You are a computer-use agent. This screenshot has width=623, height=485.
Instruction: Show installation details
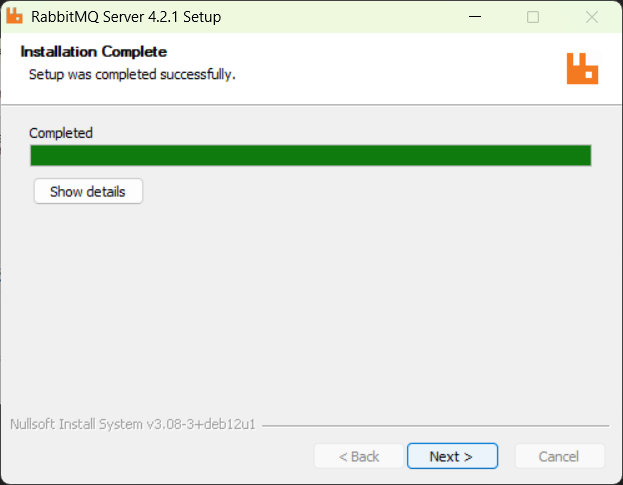[88, 191]
